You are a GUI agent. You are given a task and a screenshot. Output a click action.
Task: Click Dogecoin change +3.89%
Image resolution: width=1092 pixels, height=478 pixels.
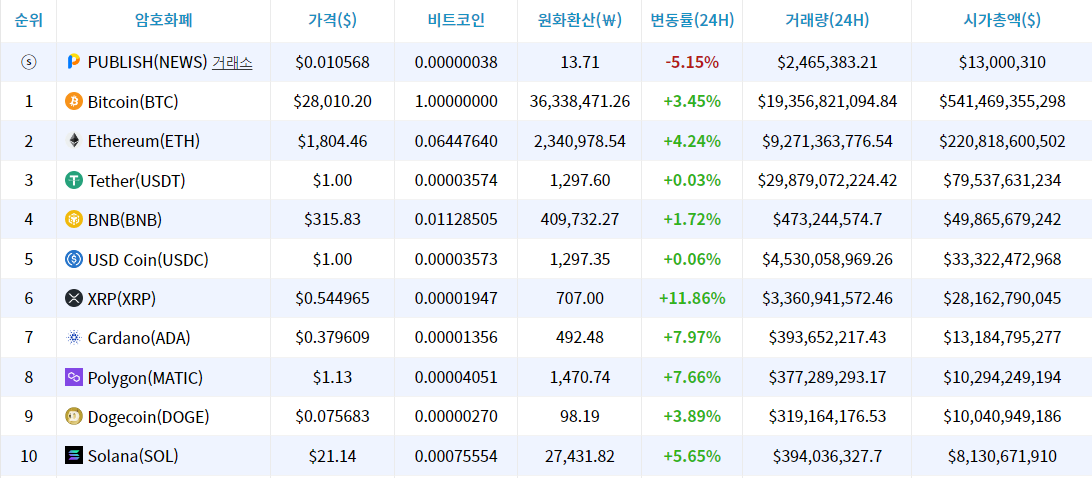tap(692, 417)
